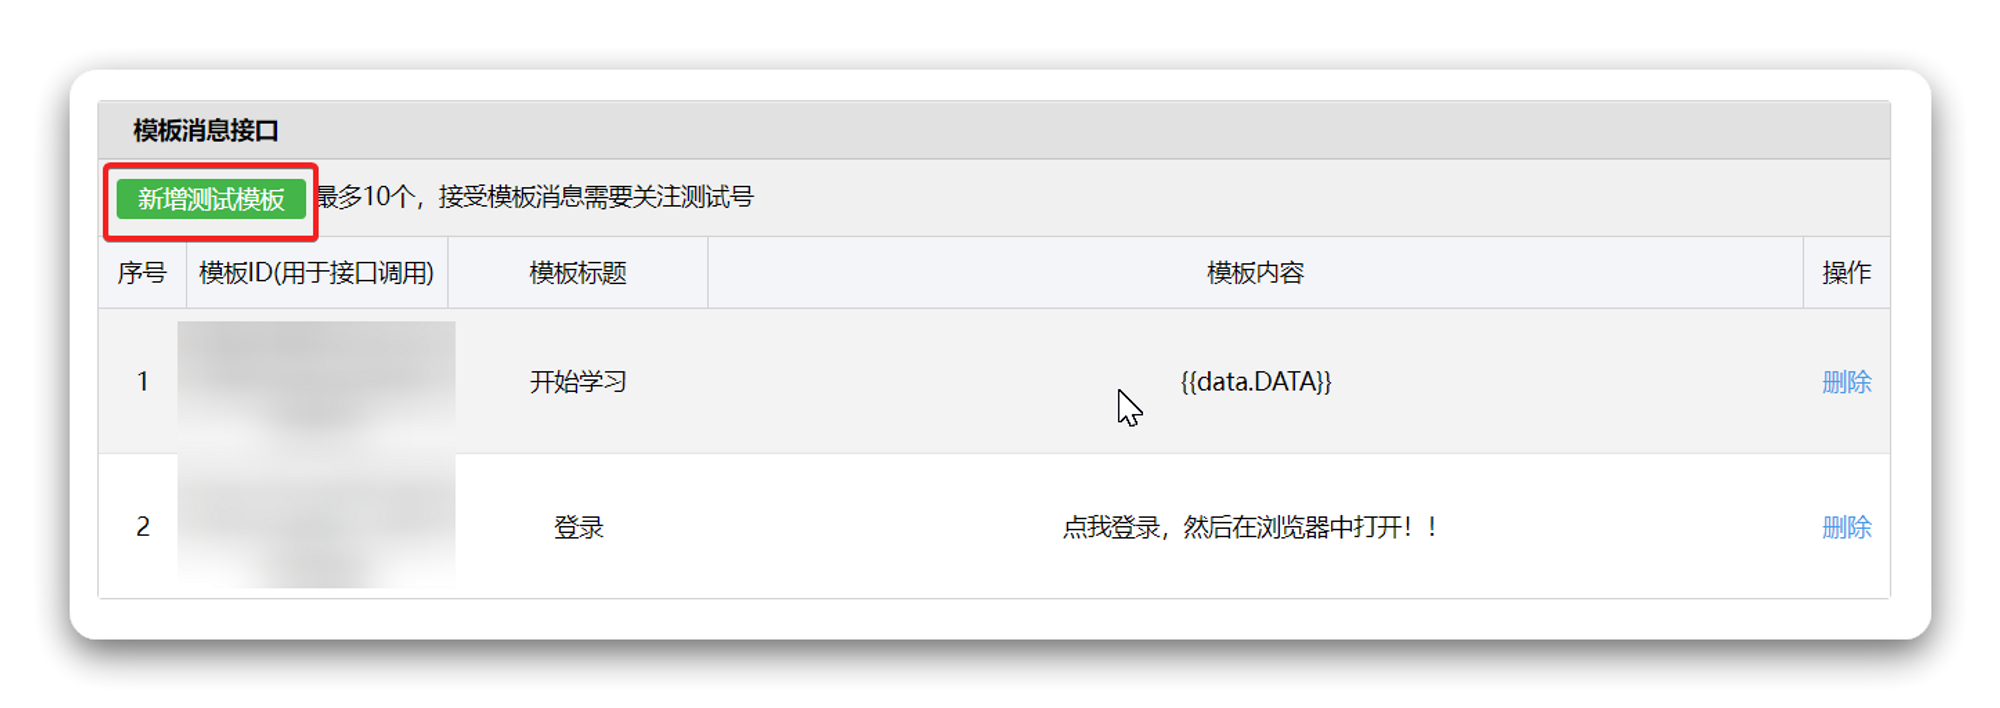Click the 操作 column header
Image resolution: width=2000 pixels, height=708 pixels.
(1846, 273)
